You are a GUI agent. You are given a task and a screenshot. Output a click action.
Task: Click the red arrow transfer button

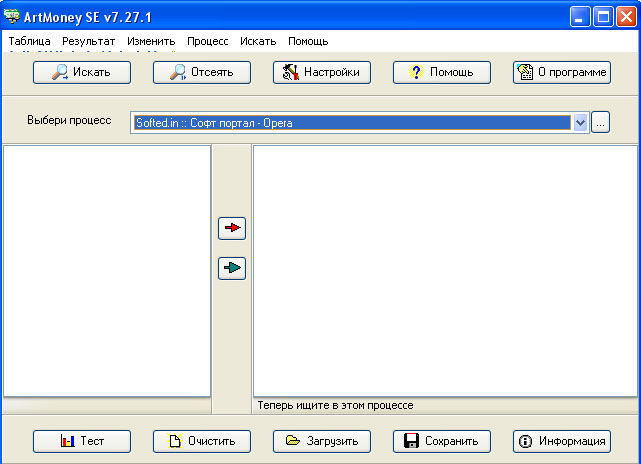(x=232, y=228)
